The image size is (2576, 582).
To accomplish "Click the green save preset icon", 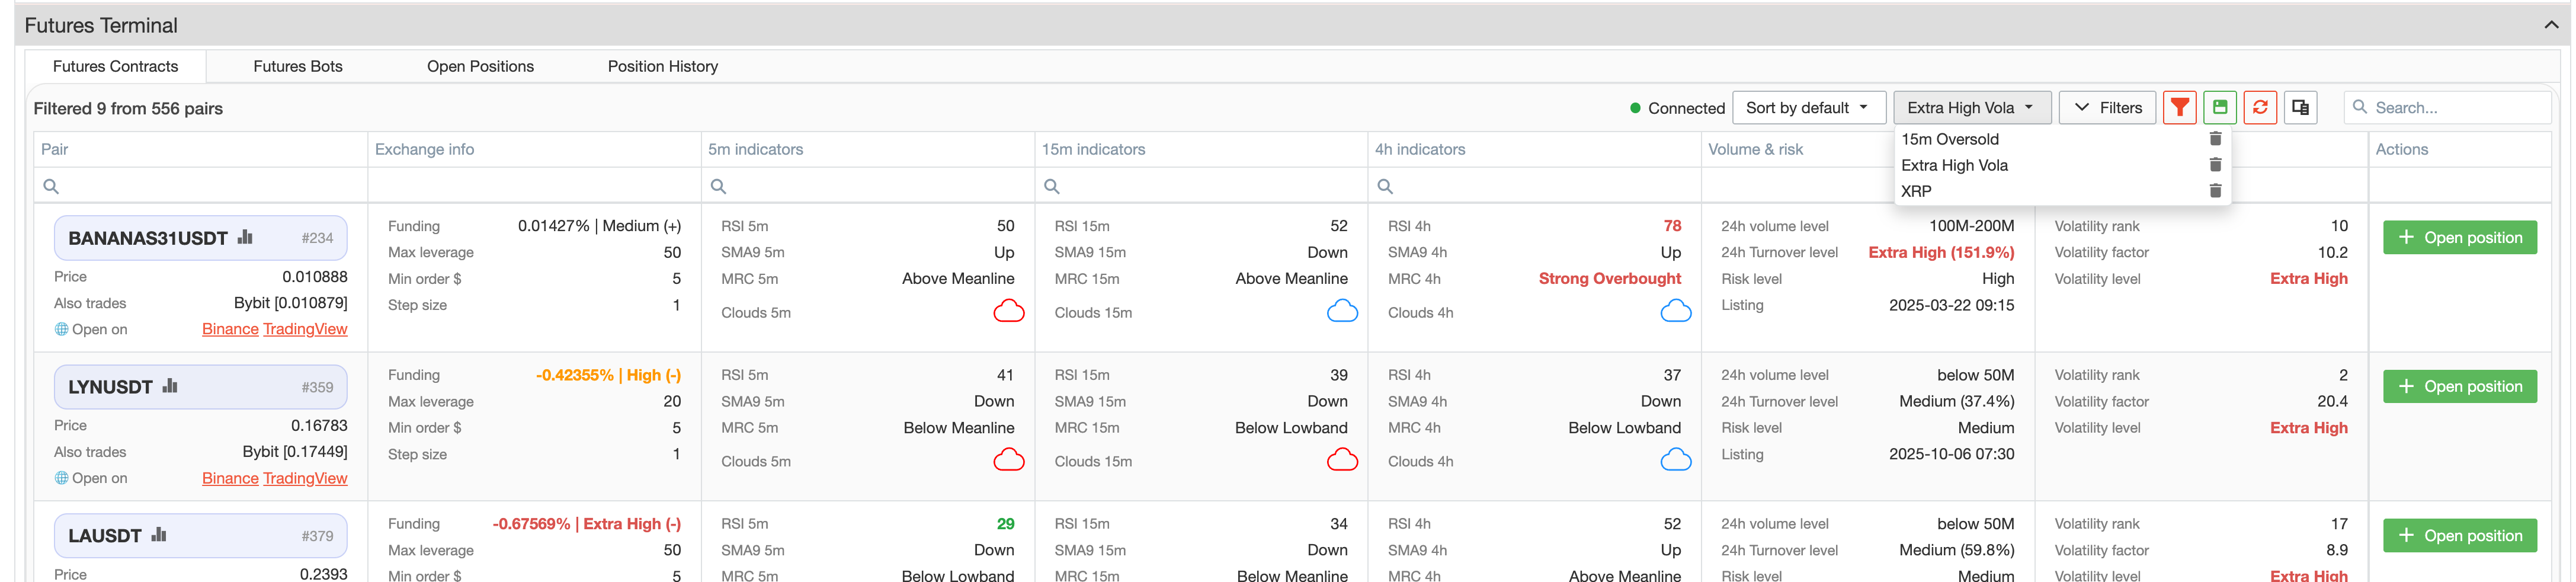I will click(2219, 108).
